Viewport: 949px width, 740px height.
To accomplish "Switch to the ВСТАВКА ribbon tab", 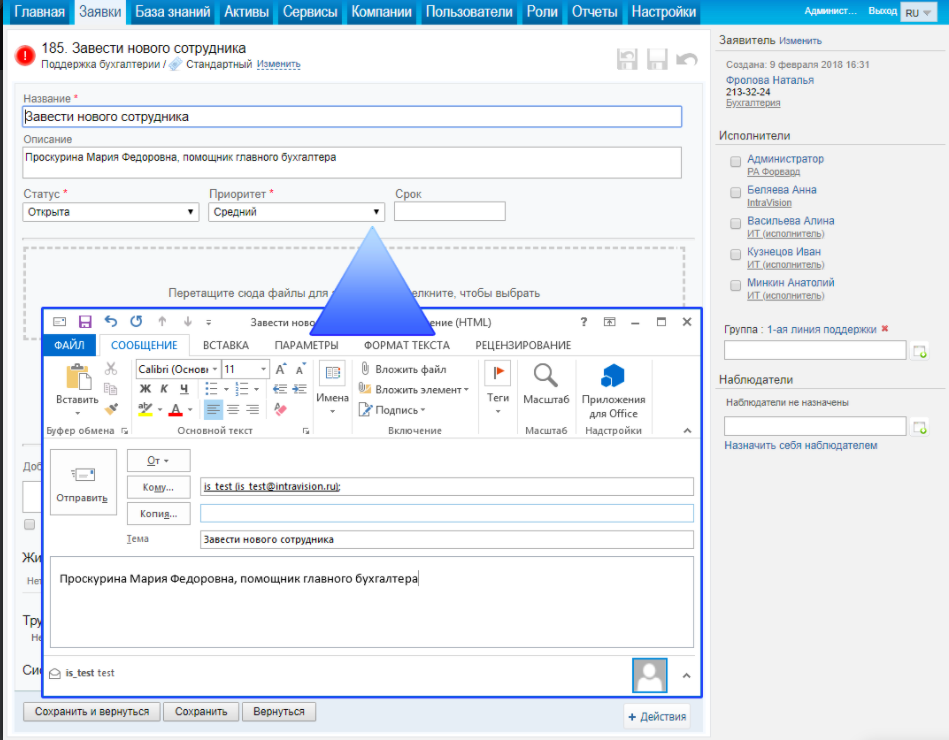I will coord(226,345).
